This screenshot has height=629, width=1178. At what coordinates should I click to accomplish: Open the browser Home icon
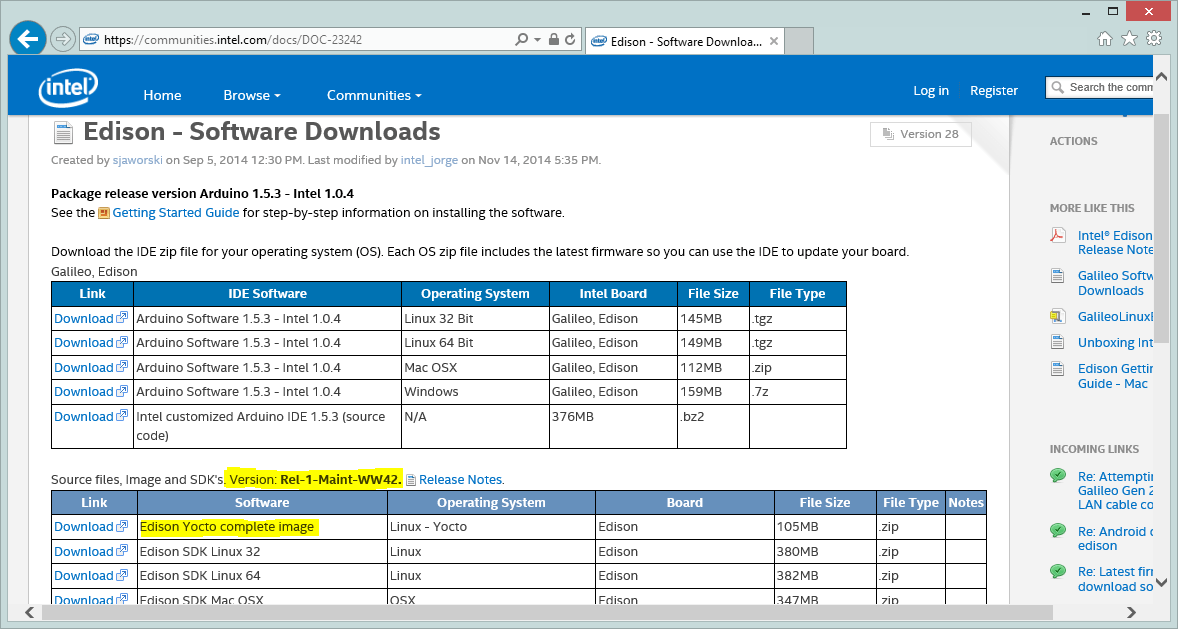1104,39
